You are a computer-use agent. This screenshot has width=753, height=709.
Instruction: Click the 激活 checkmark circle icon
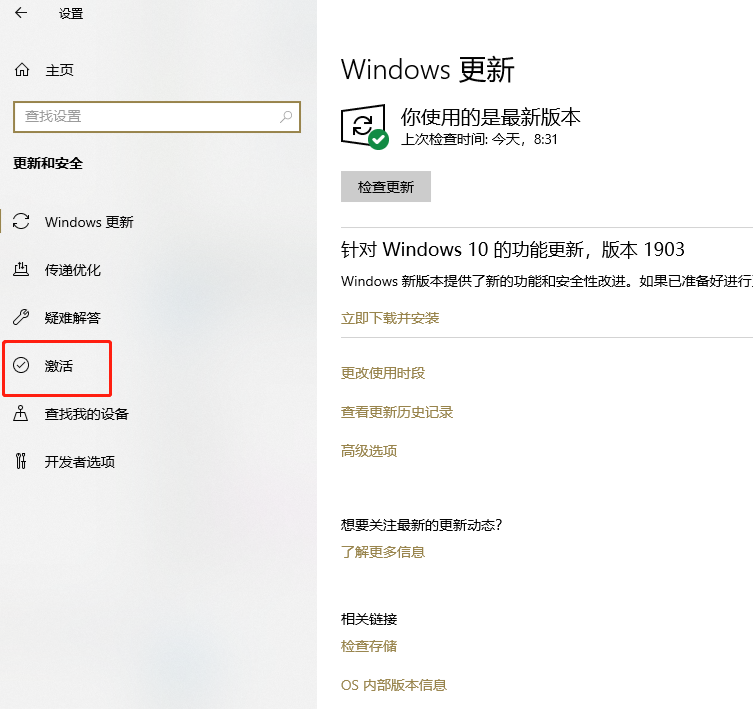coord(21,366)
